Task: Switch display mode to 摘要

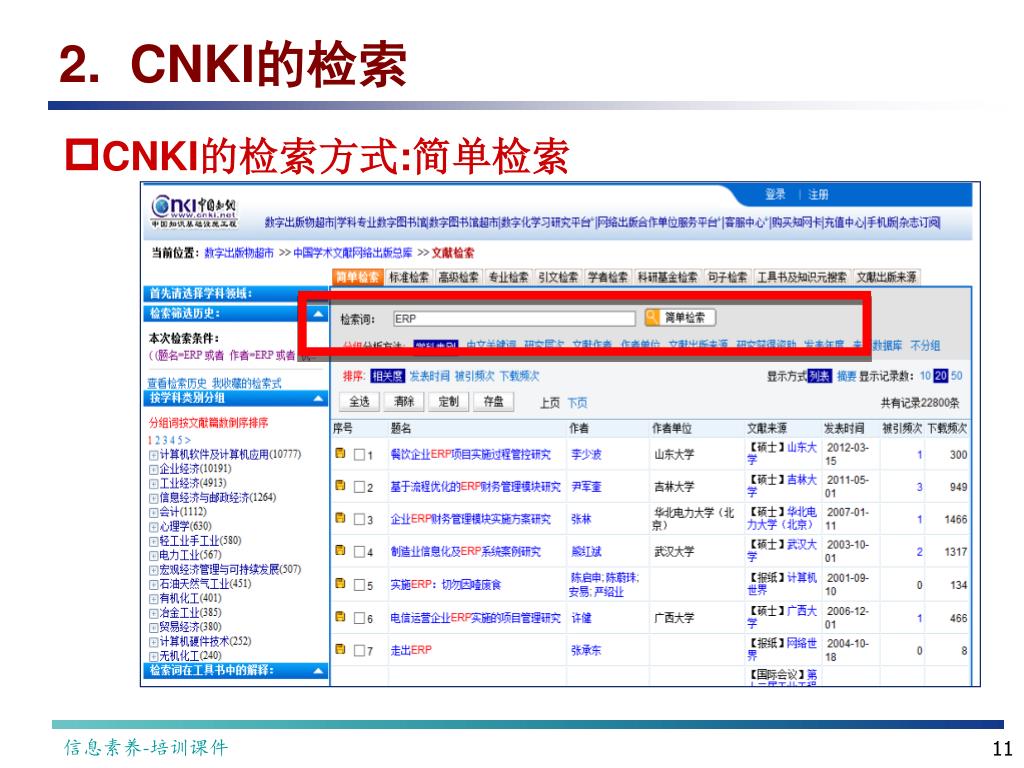Action: click(846, 376)
